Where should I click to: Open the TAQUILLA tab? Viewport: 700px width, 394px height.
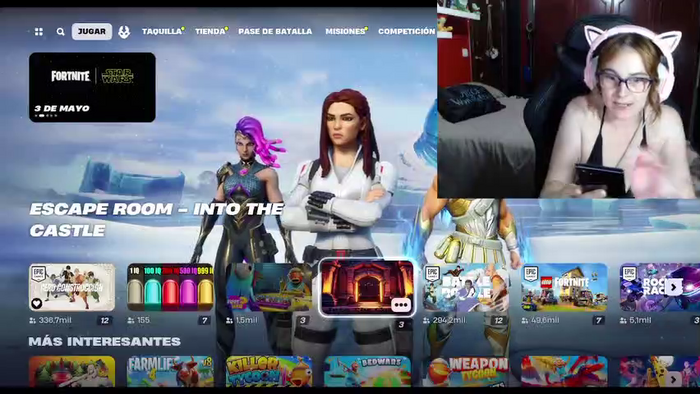click(162, 32)
